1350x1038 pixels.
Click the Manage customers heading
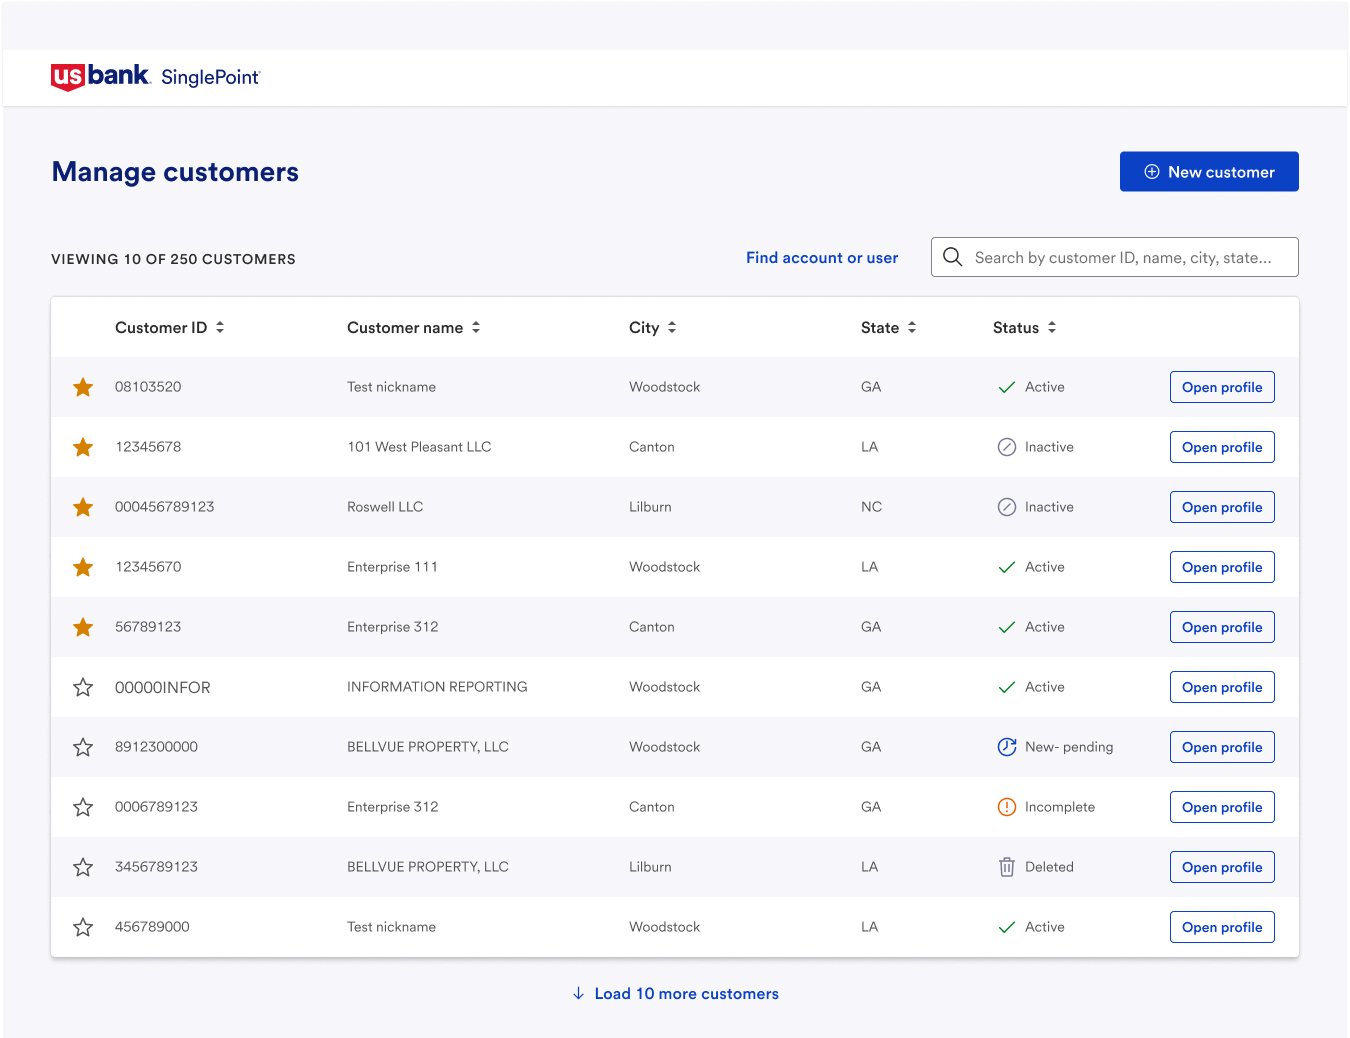175,172
